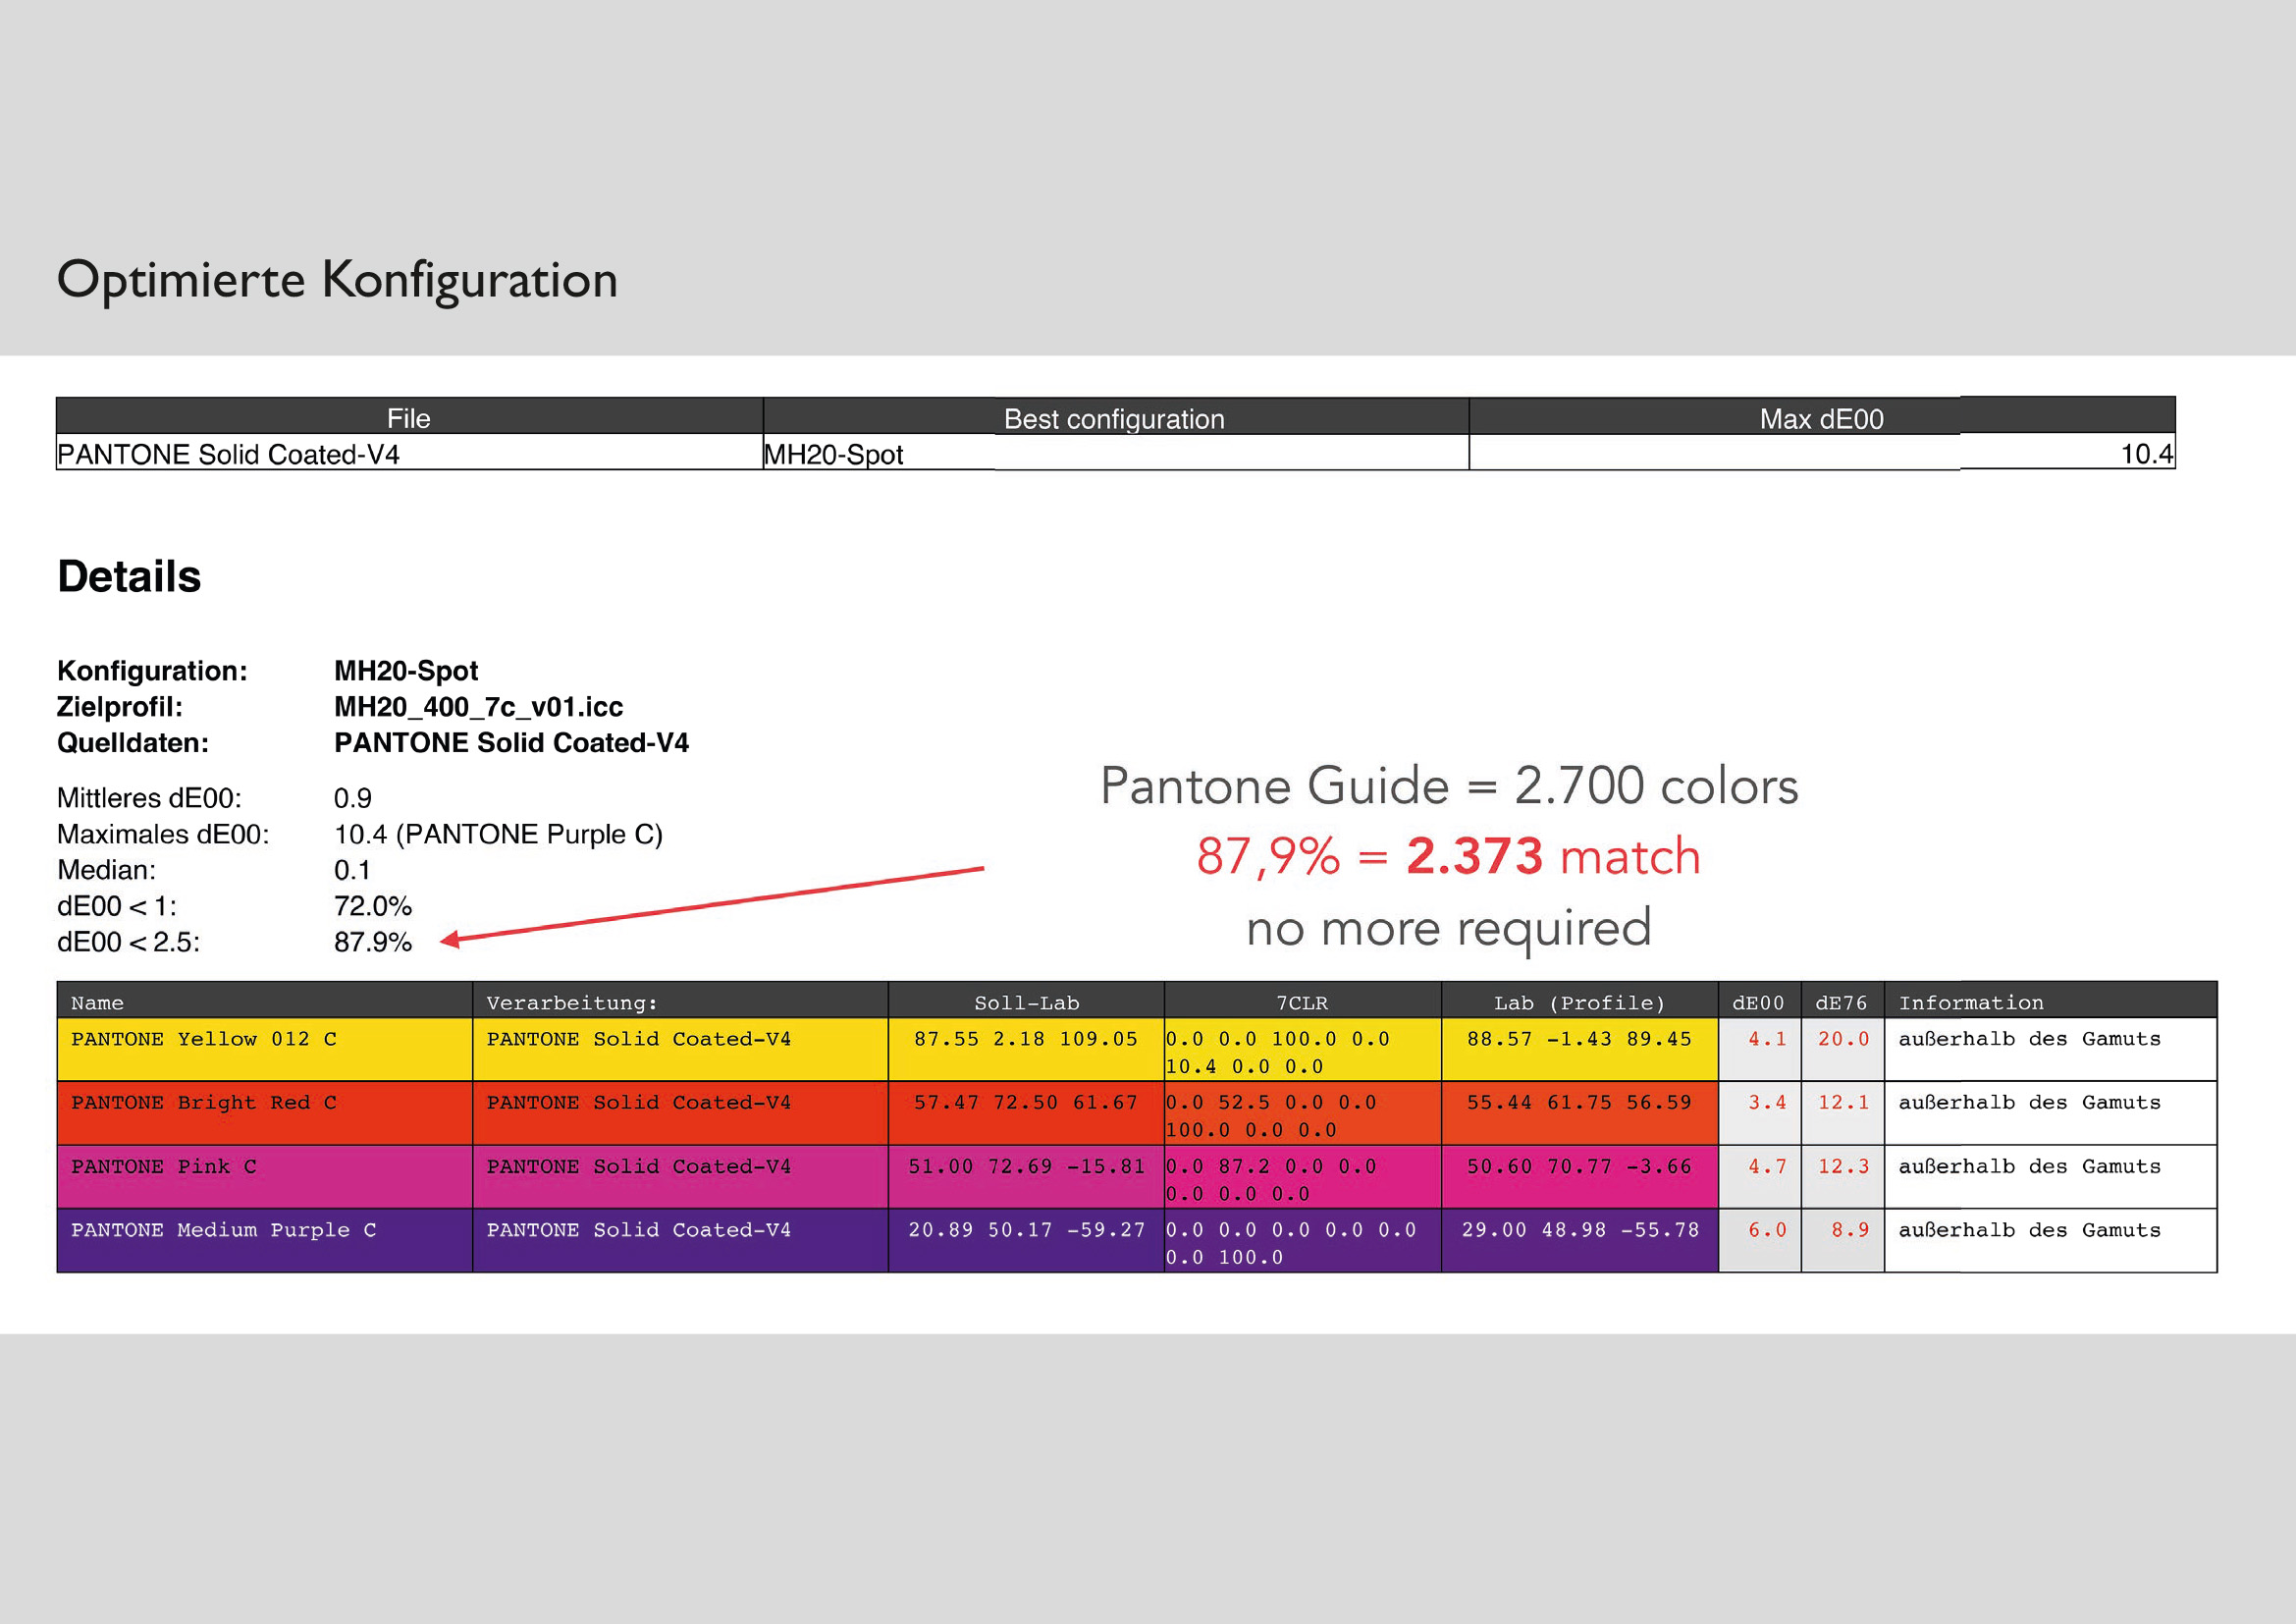
Task: Click the red '87,9% = 2.373 match' text
Action: coord(1449,857)
